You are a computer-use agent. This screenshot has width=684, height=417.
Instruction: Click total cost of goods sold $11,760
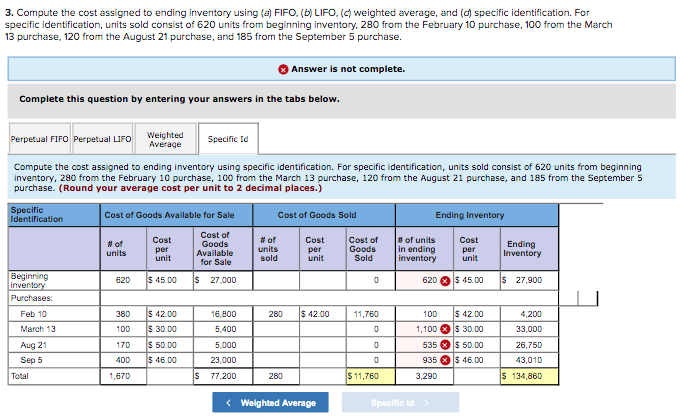coord(371,376)
